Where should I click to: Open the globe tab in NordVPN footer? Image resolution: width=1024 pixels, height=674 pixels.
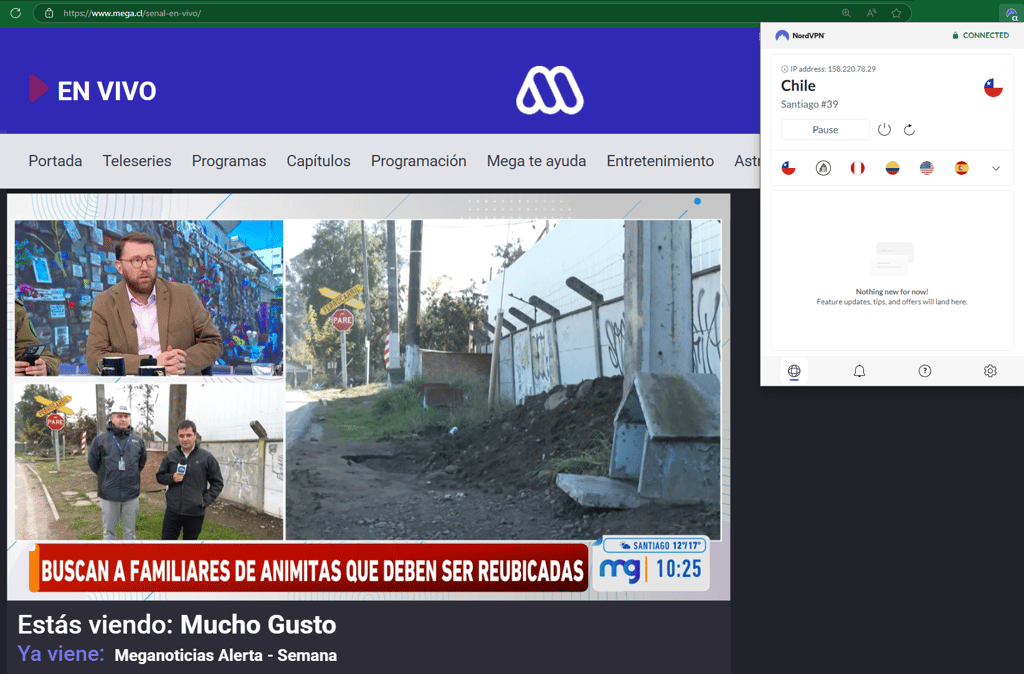pos(794,371)
